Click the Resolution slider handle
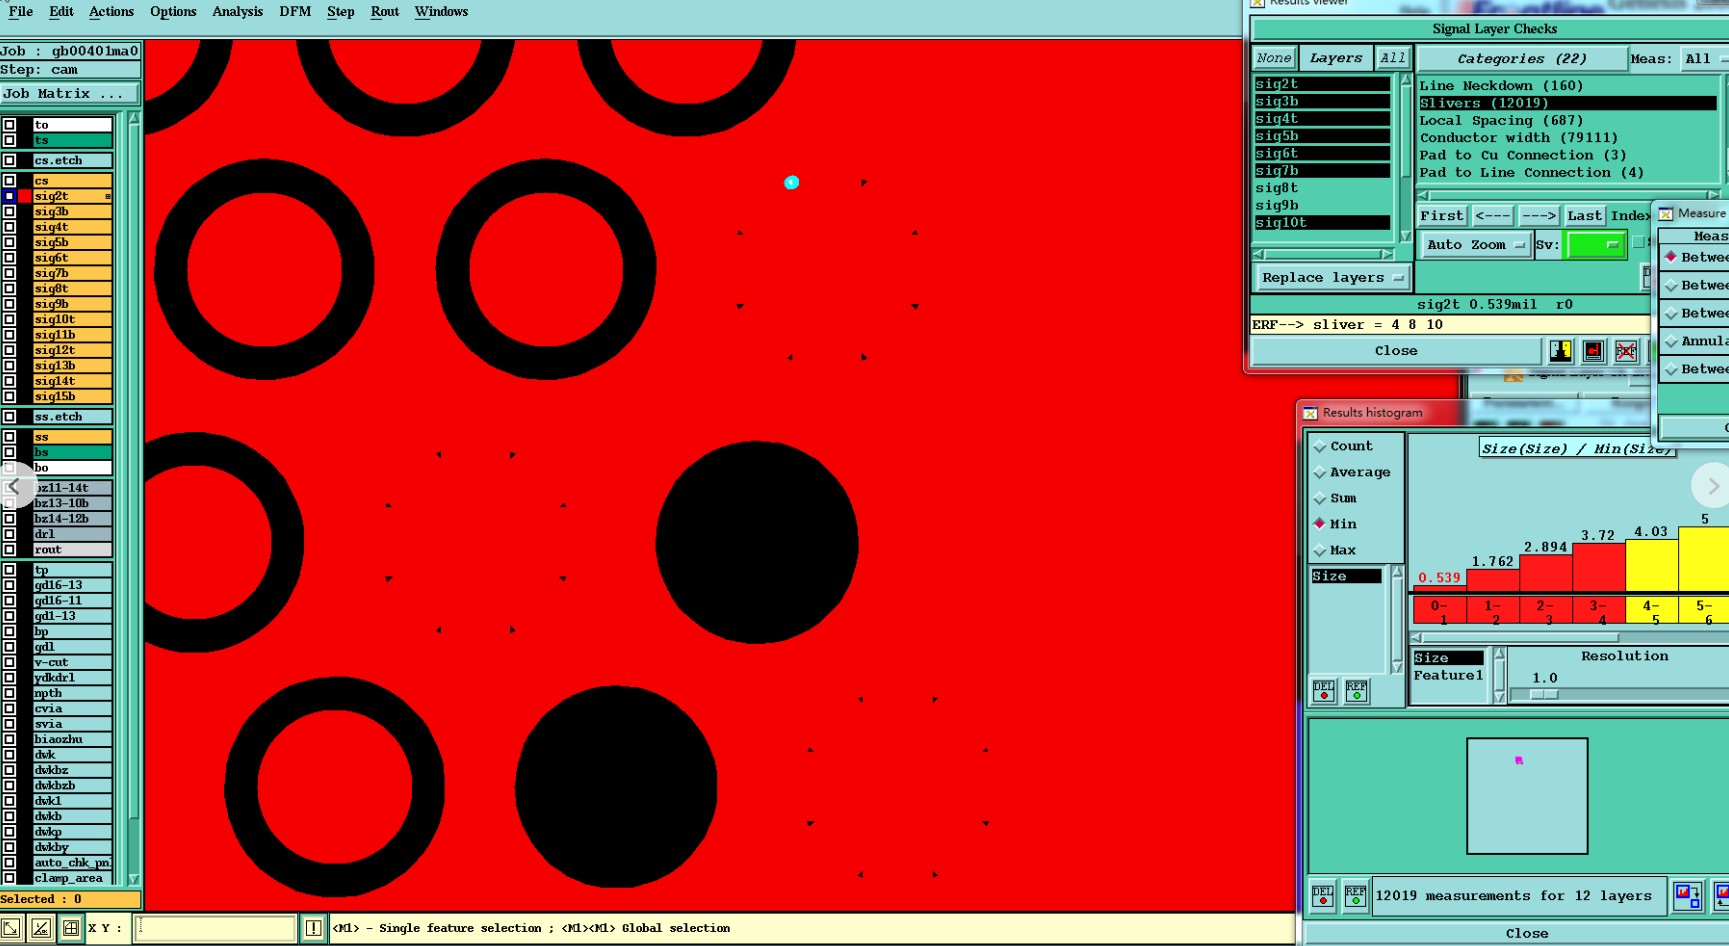Viewport: 1729px width, 946px height. 1544,694
